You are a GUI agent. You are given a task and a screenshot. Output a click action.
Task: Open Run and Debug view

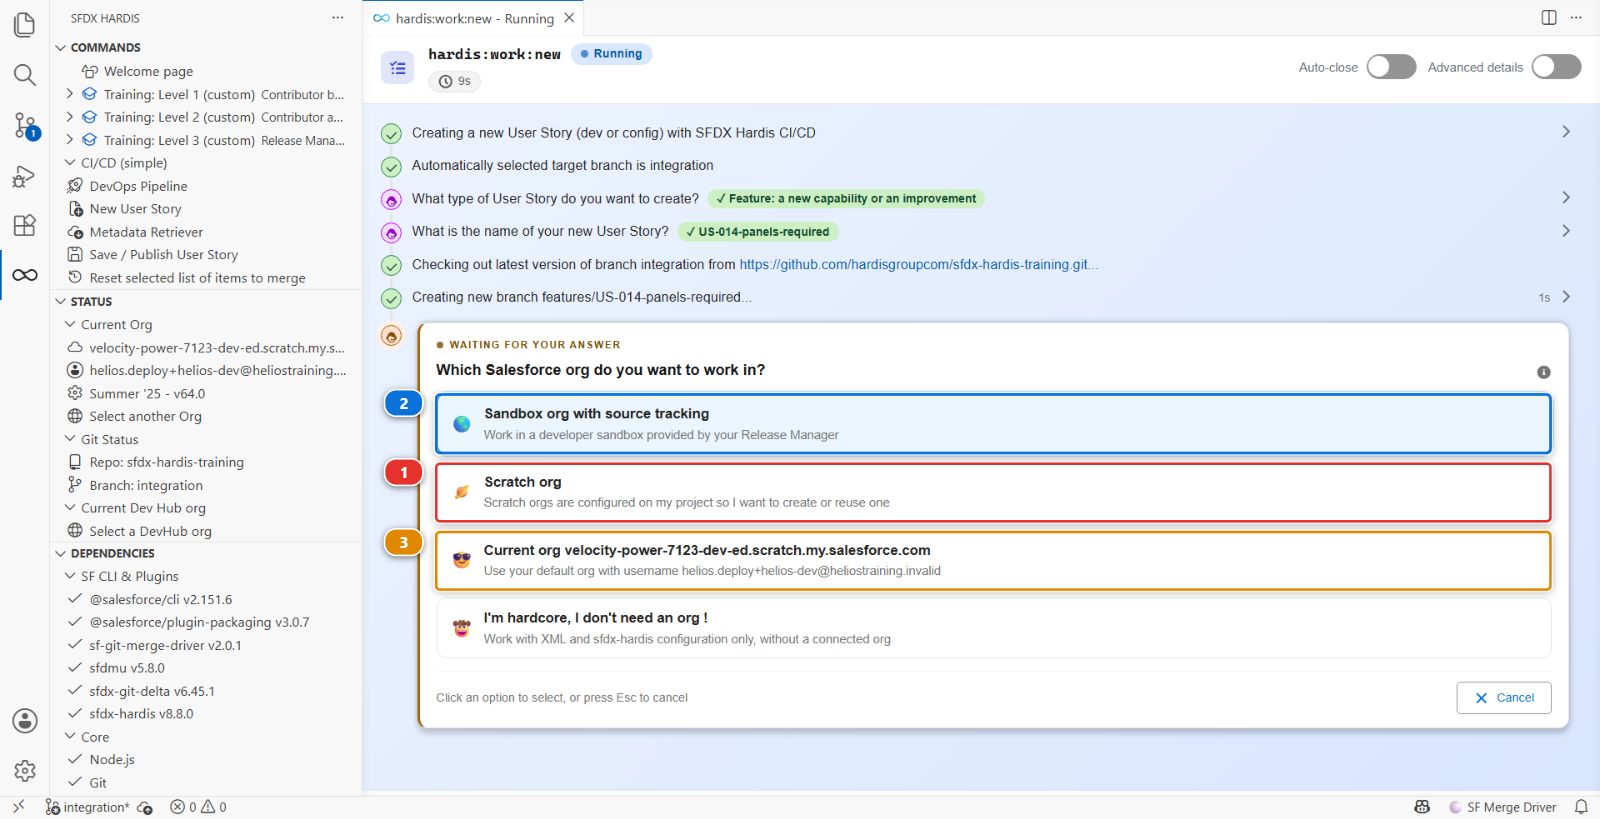25,176
